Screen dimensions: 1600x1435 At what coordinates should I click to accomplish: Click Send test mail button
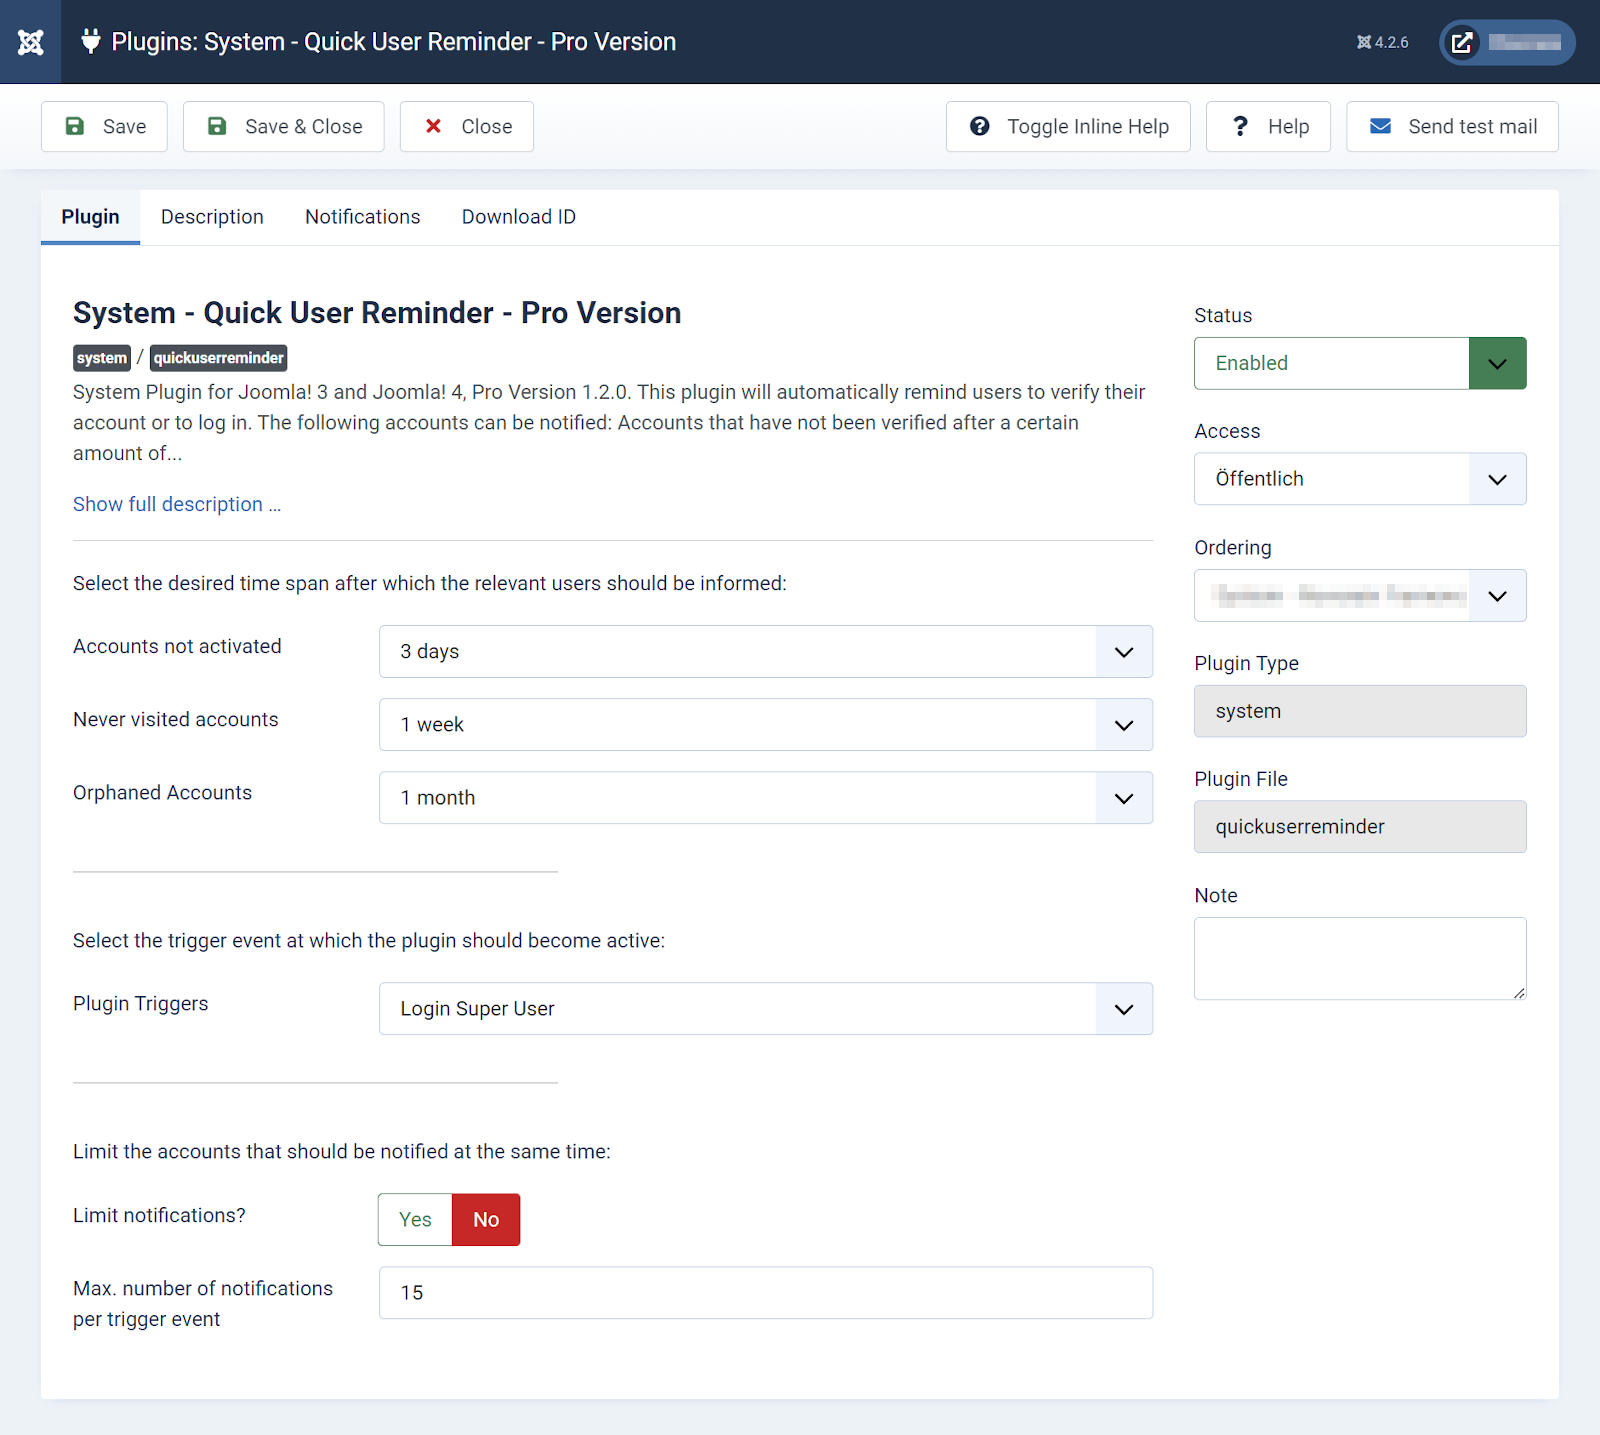(1452, 126)
